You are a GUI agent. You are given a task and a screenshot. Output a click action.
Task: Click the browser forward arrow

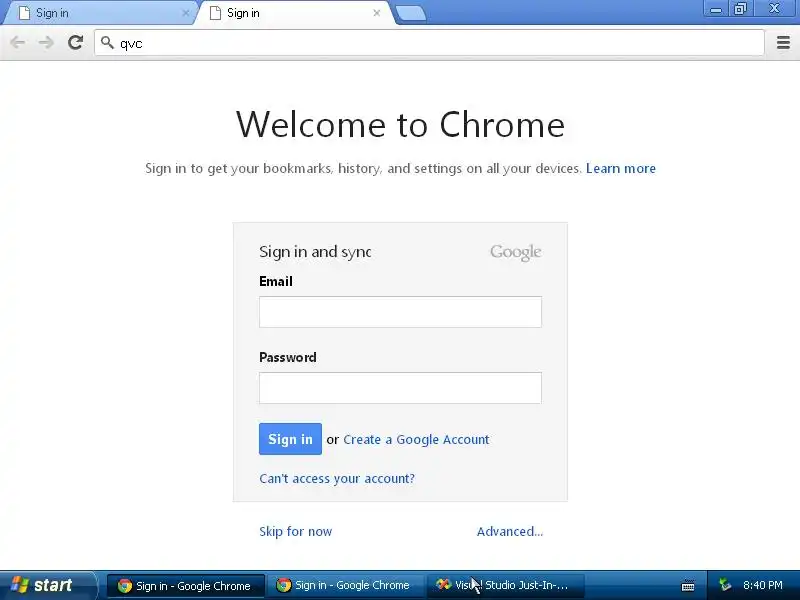pos(46,42)
